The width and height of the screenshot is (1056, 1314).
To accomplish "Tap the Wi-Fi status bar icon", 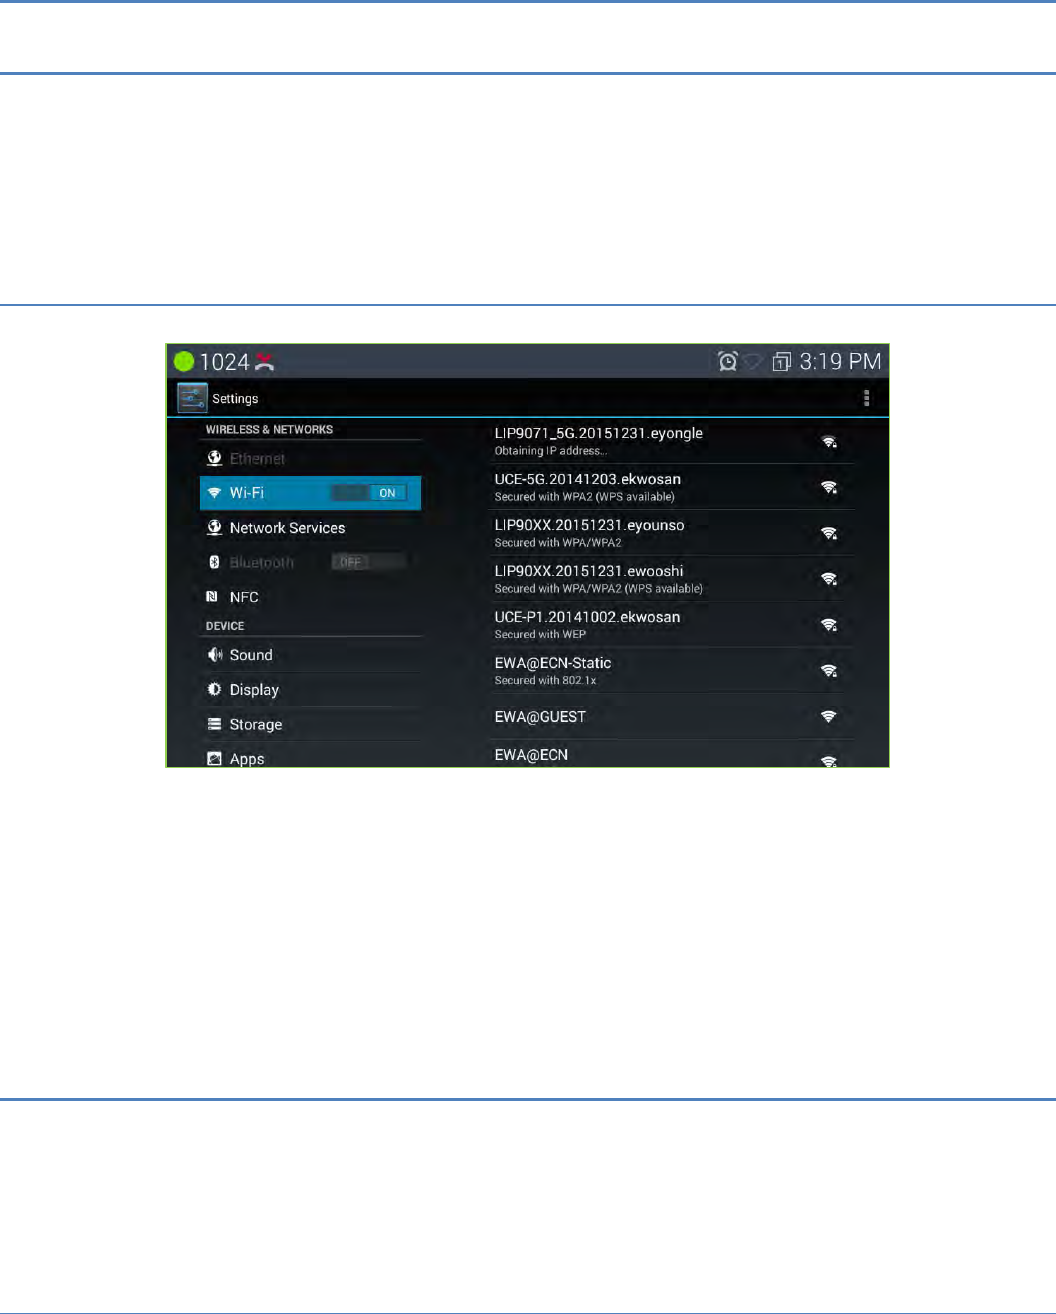I will click(753, 362).
